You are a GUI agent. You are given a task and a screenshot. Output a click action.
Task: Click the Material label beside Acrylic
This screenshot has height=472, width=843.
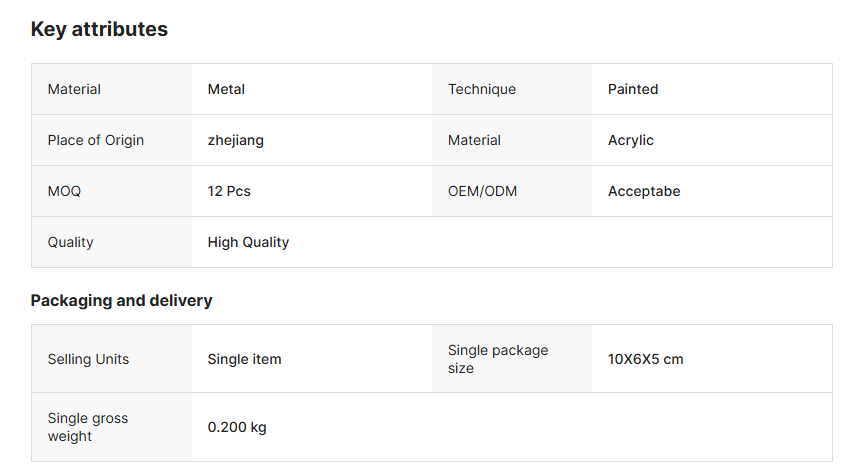coord(475,140)
